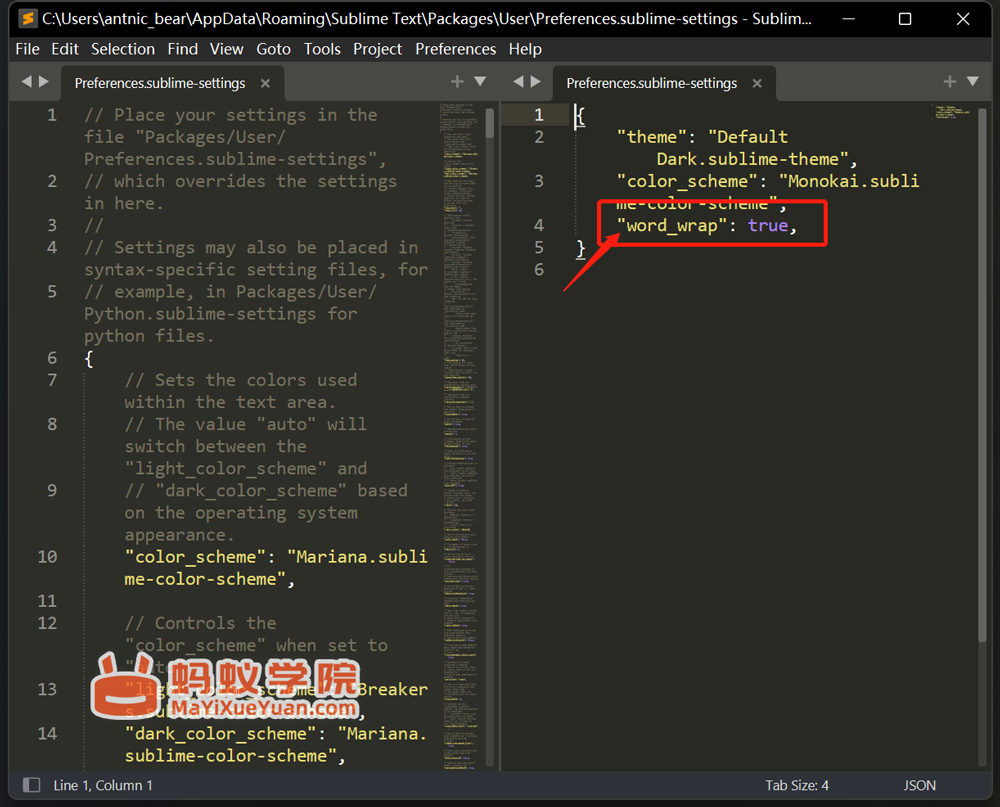Open the Project menu
The image size is (1000, 807).
click(378, 49)
